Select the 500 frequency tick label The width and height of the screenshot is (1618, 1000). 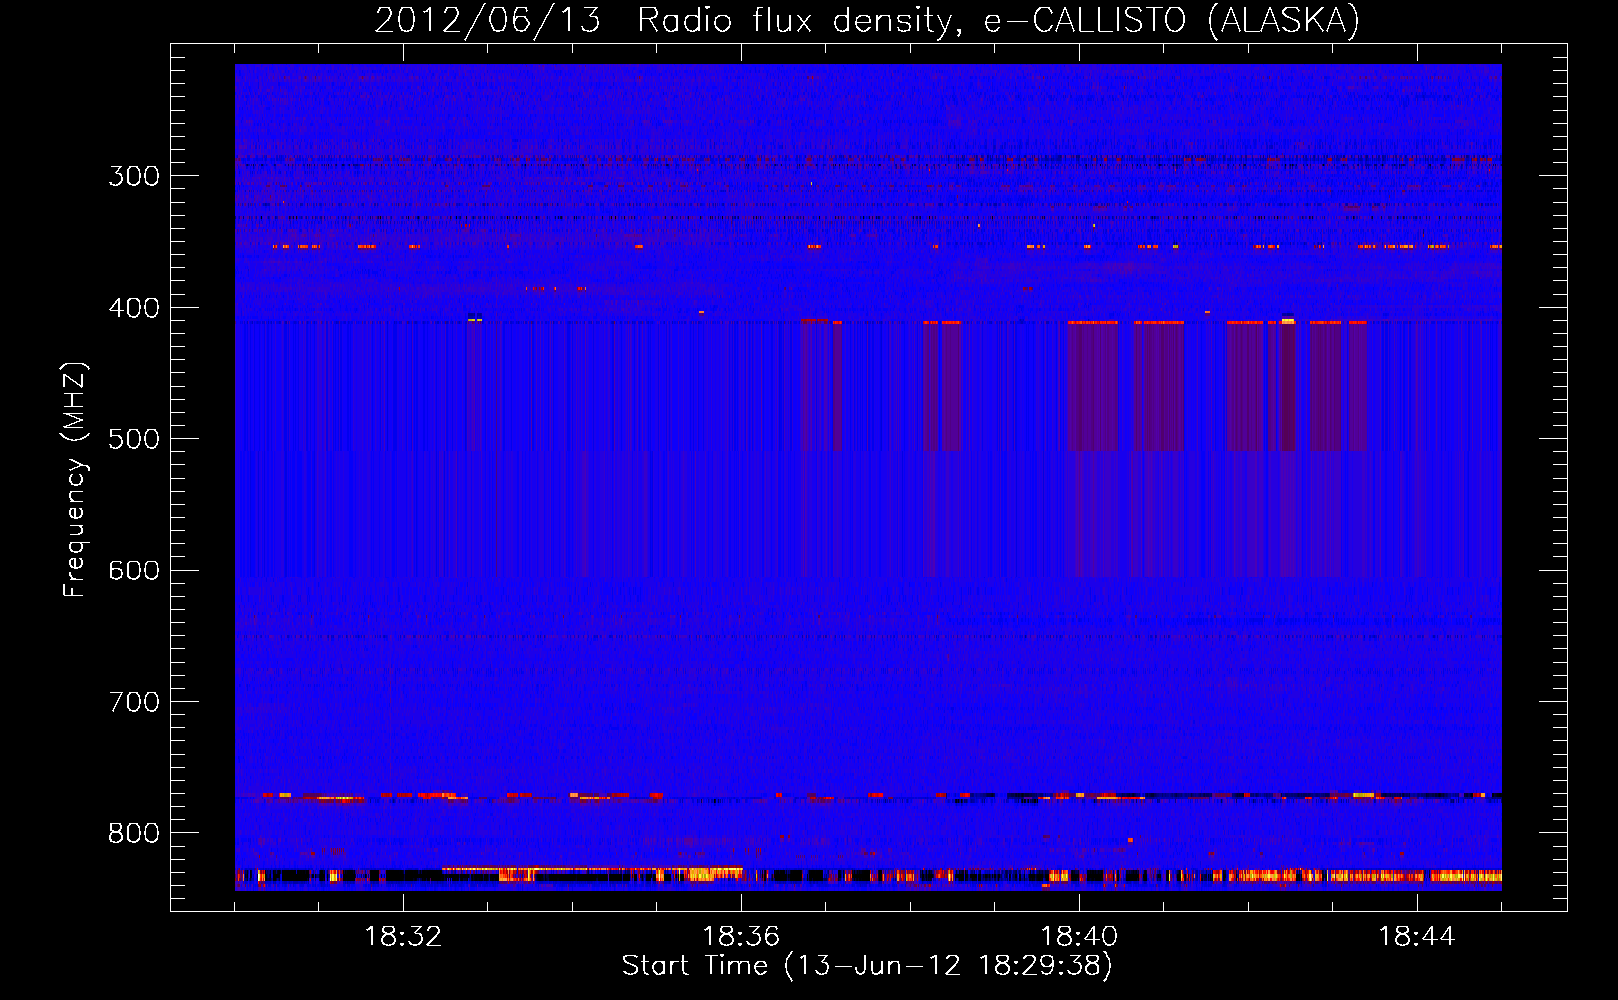pyautogui.click(x=134, y=439)
